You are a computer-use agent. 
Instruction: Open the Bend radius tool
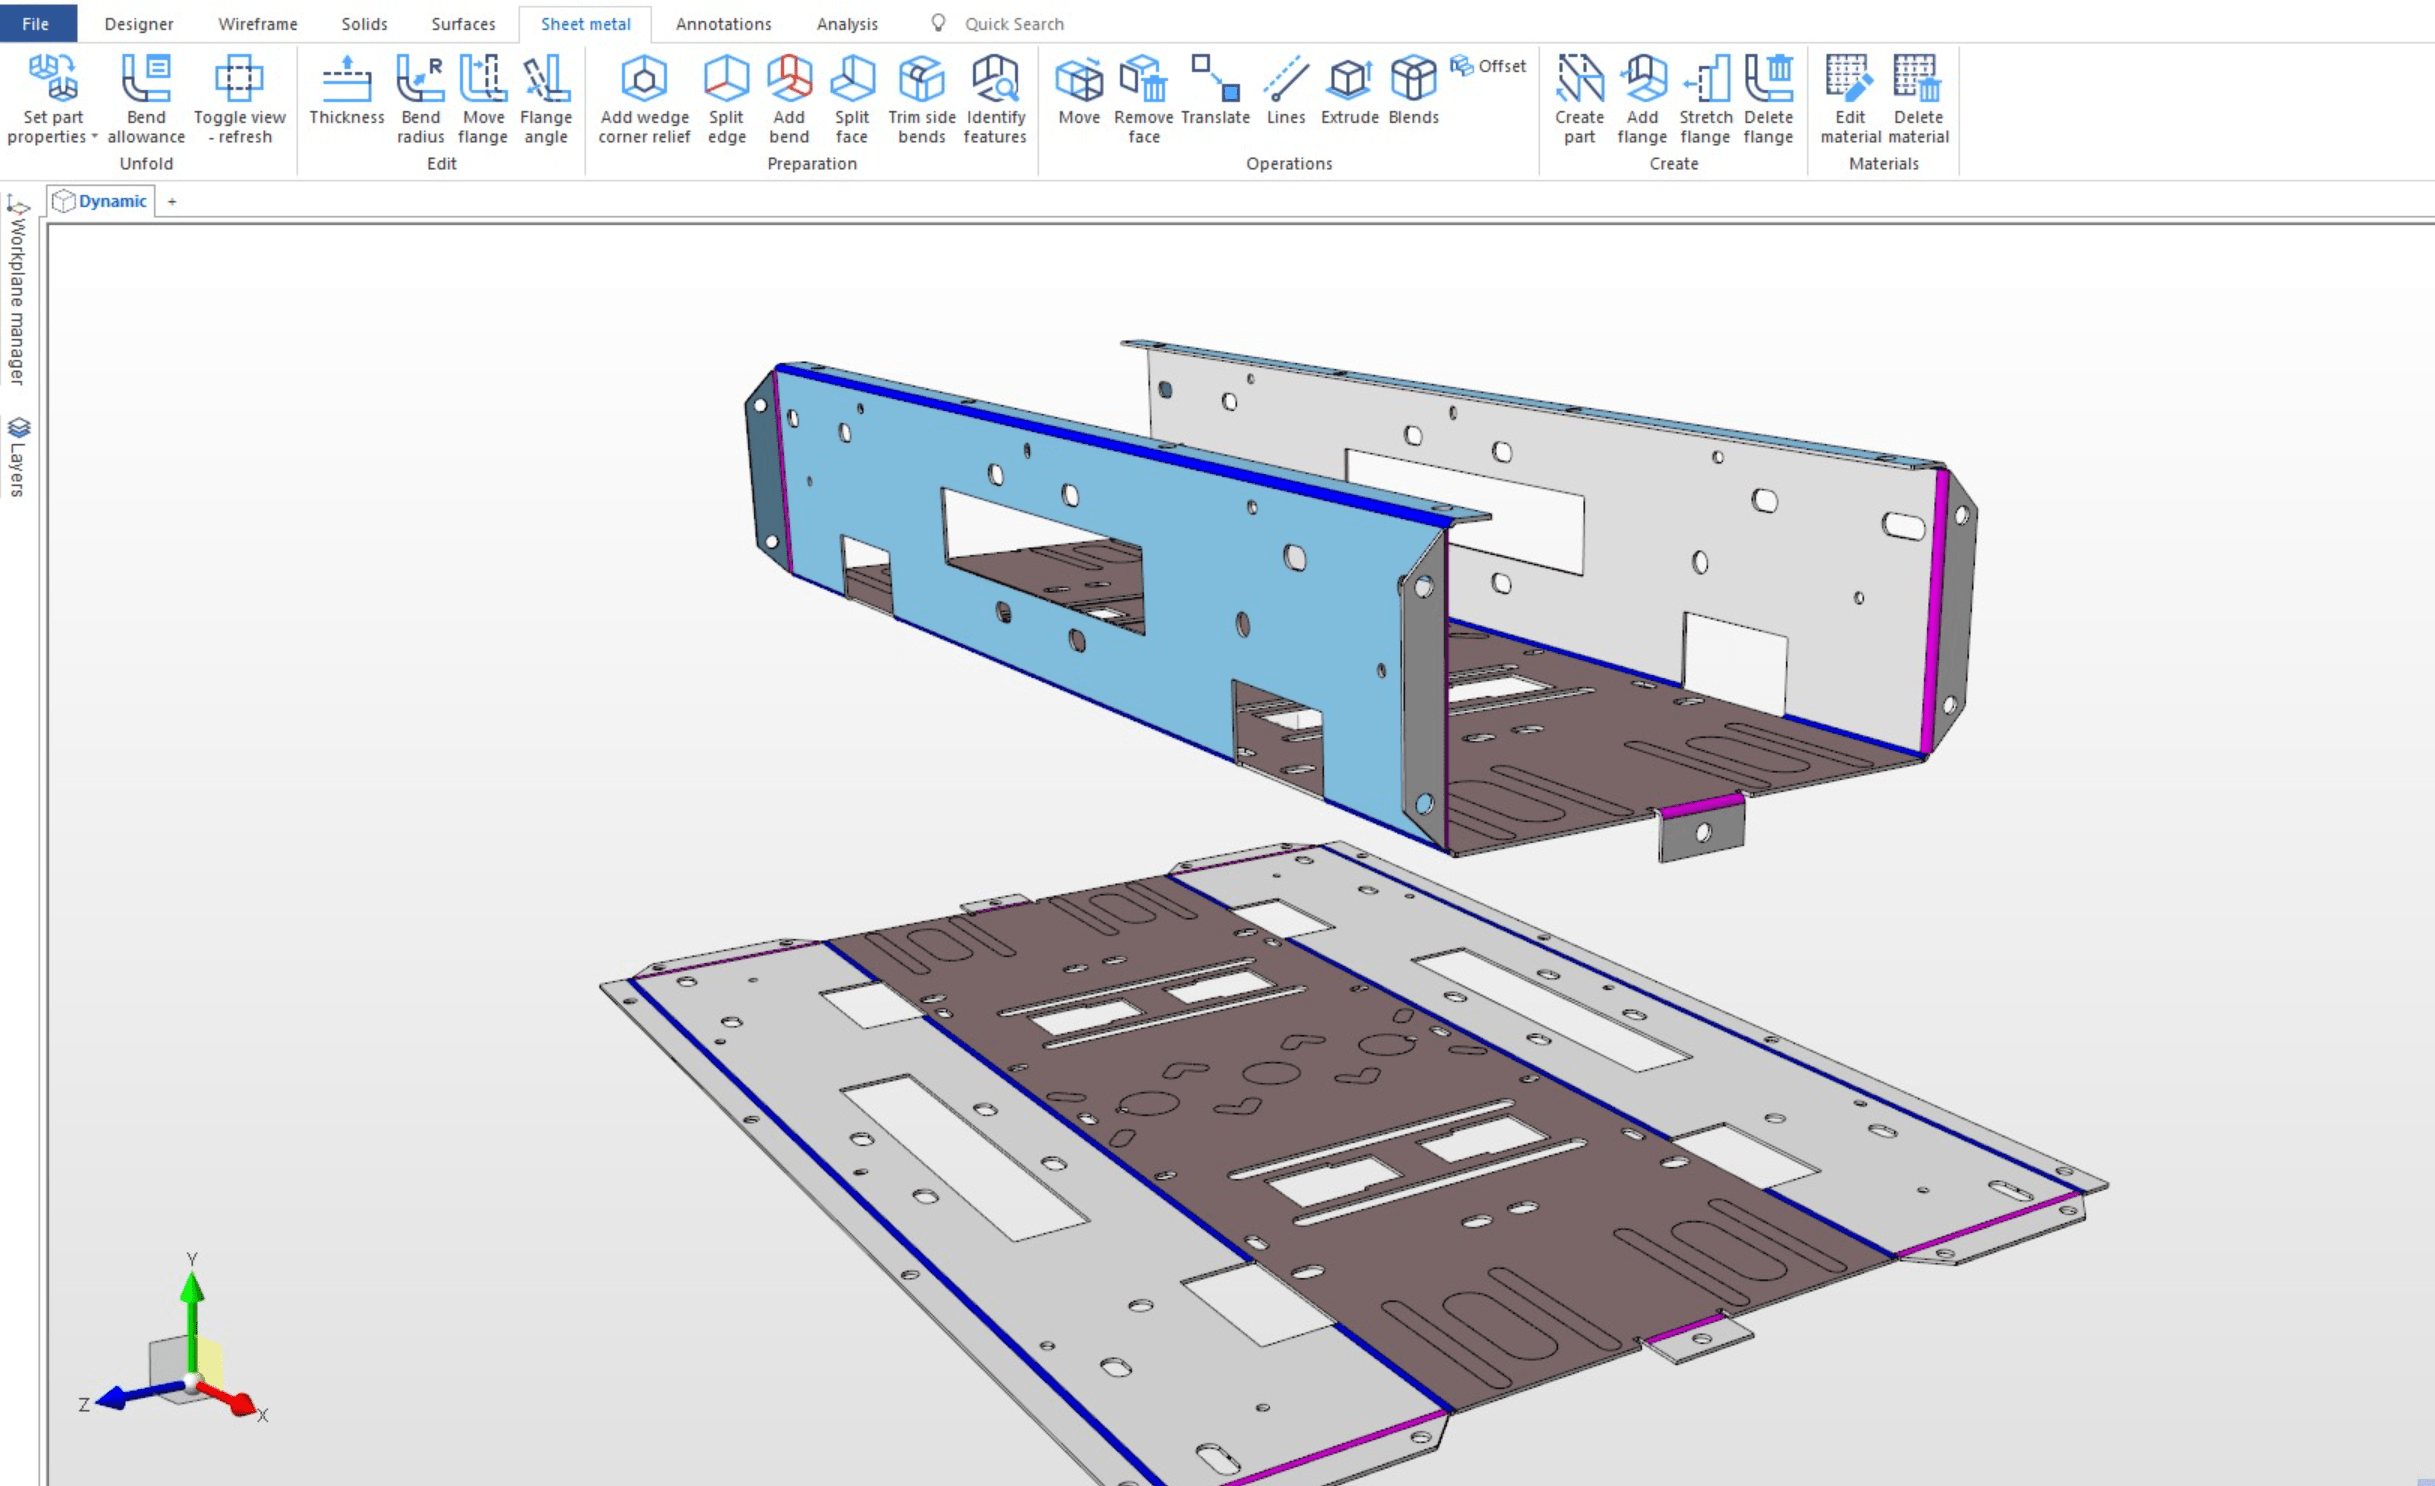tap(419, 95)
